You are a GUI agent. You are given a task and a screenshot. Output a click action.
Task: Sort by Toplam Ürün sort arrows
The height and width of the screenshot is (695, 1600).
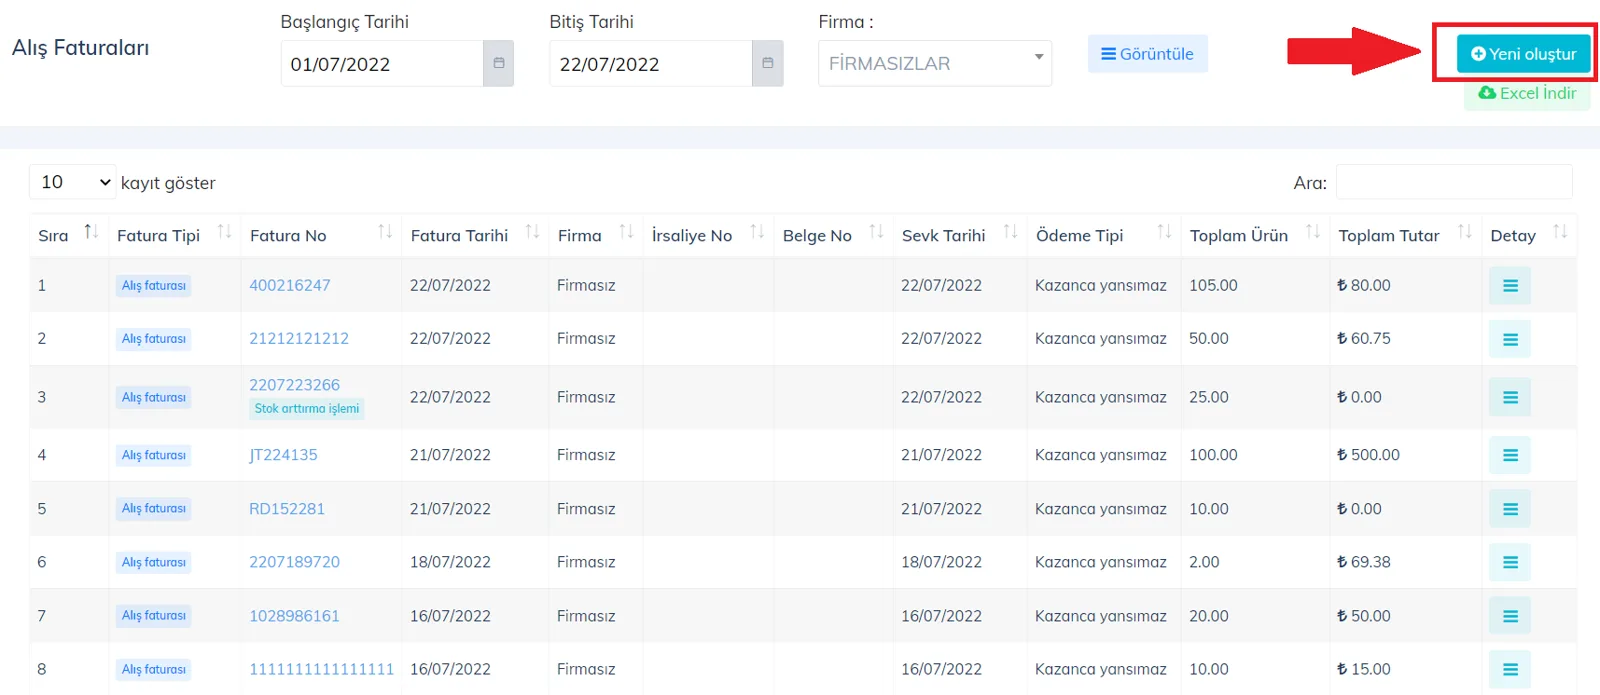pos(1313,233)
